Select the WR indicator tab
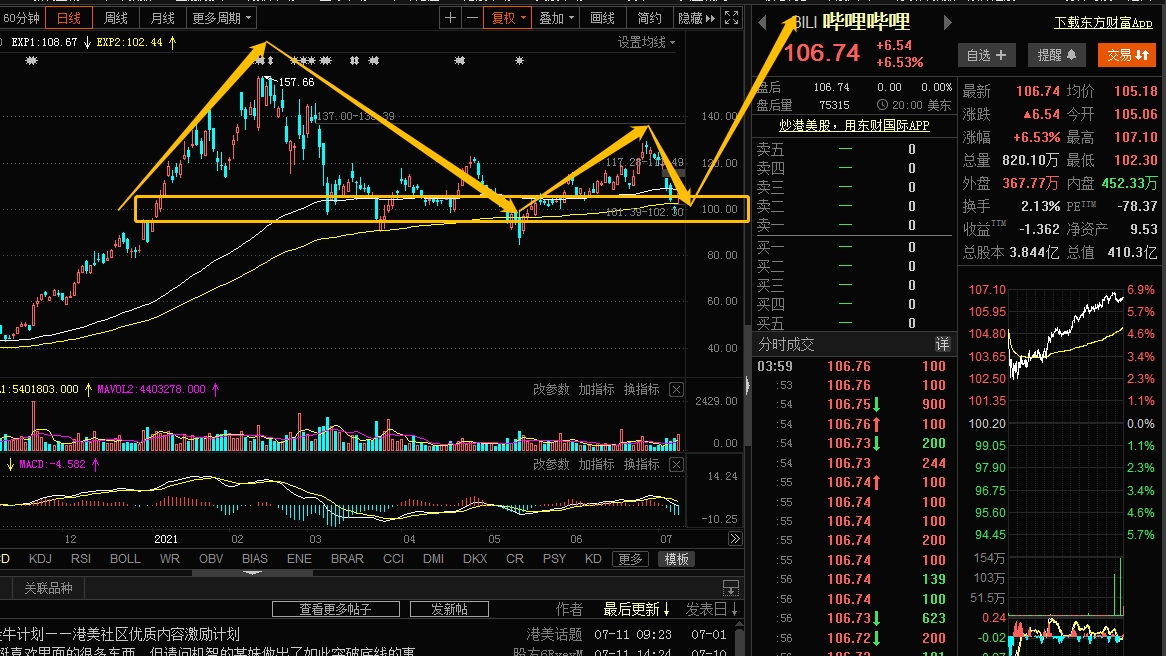 click(x=170, y=559)
